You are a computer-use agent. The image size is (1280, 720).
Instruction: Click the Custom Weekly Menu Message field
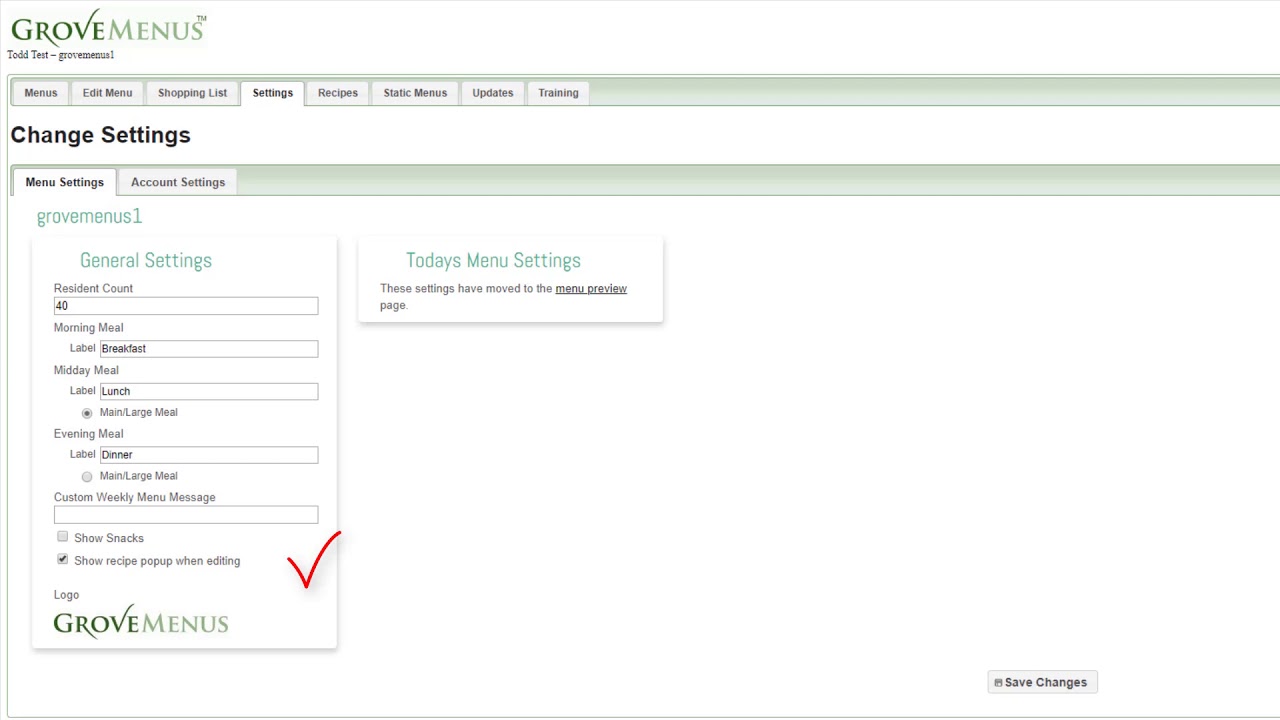186,514
